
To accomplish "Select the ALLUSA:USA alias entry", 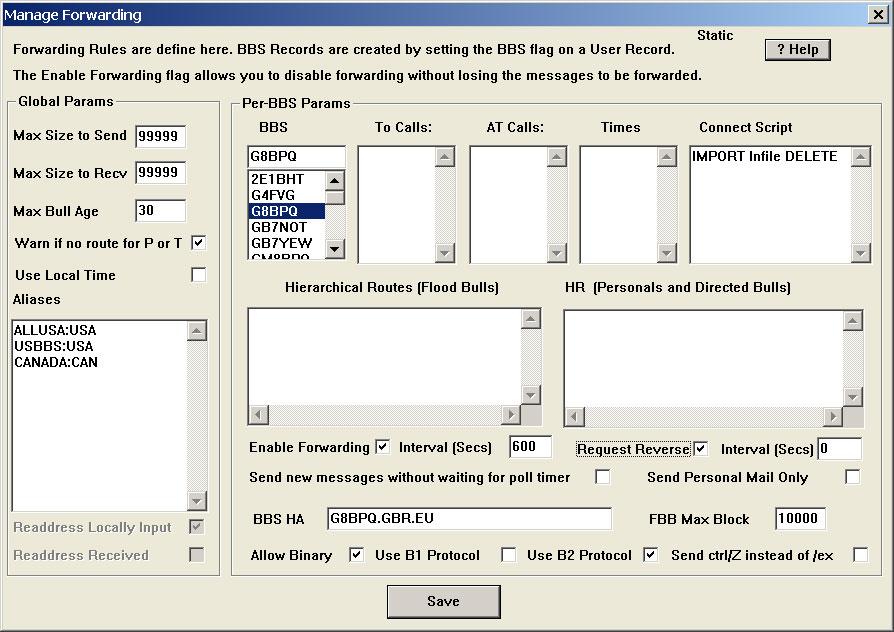I will click(55, 330).
